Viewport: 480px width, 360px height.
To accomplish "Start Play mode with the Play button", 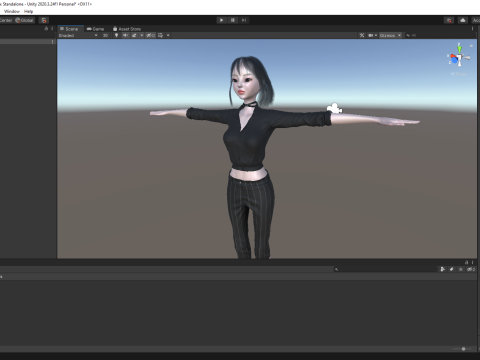I will pyautogui.click(x=221, y=20).
